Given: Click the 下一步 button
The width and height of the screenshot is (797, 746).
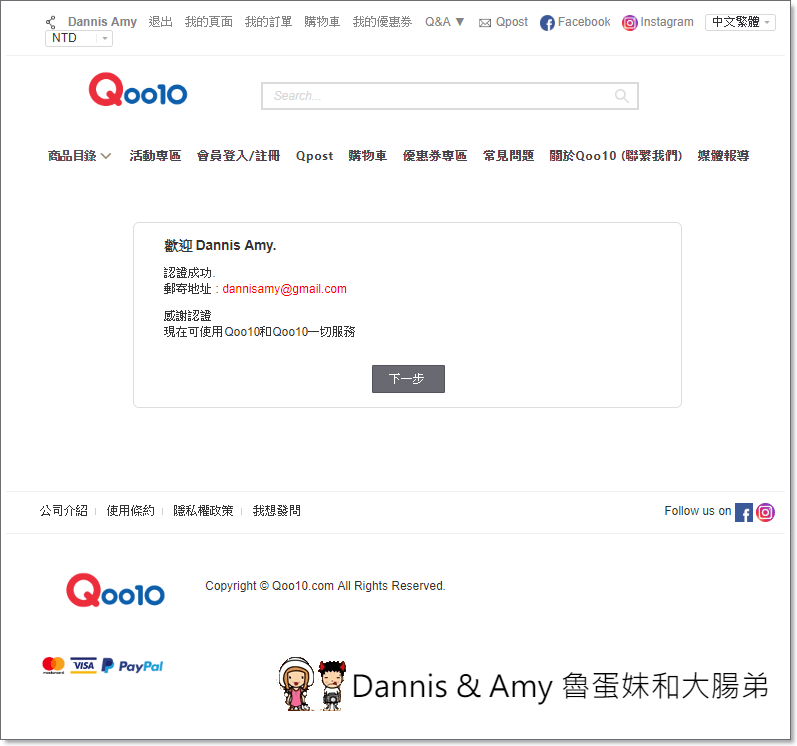Looking at the screenshot, I should 408,379.
